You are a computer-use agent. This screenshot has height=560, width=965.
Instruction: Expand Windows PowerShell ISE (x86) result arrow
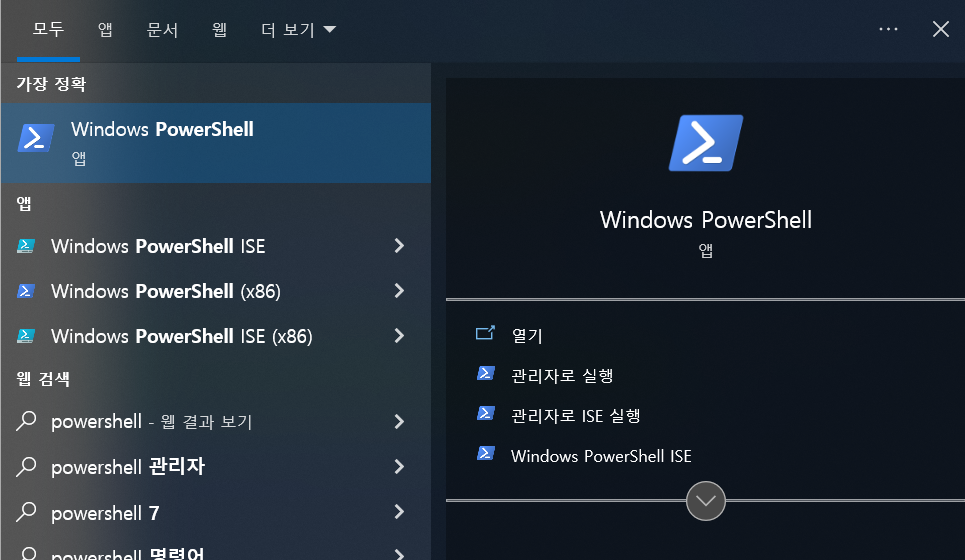[x=399, y=336]
